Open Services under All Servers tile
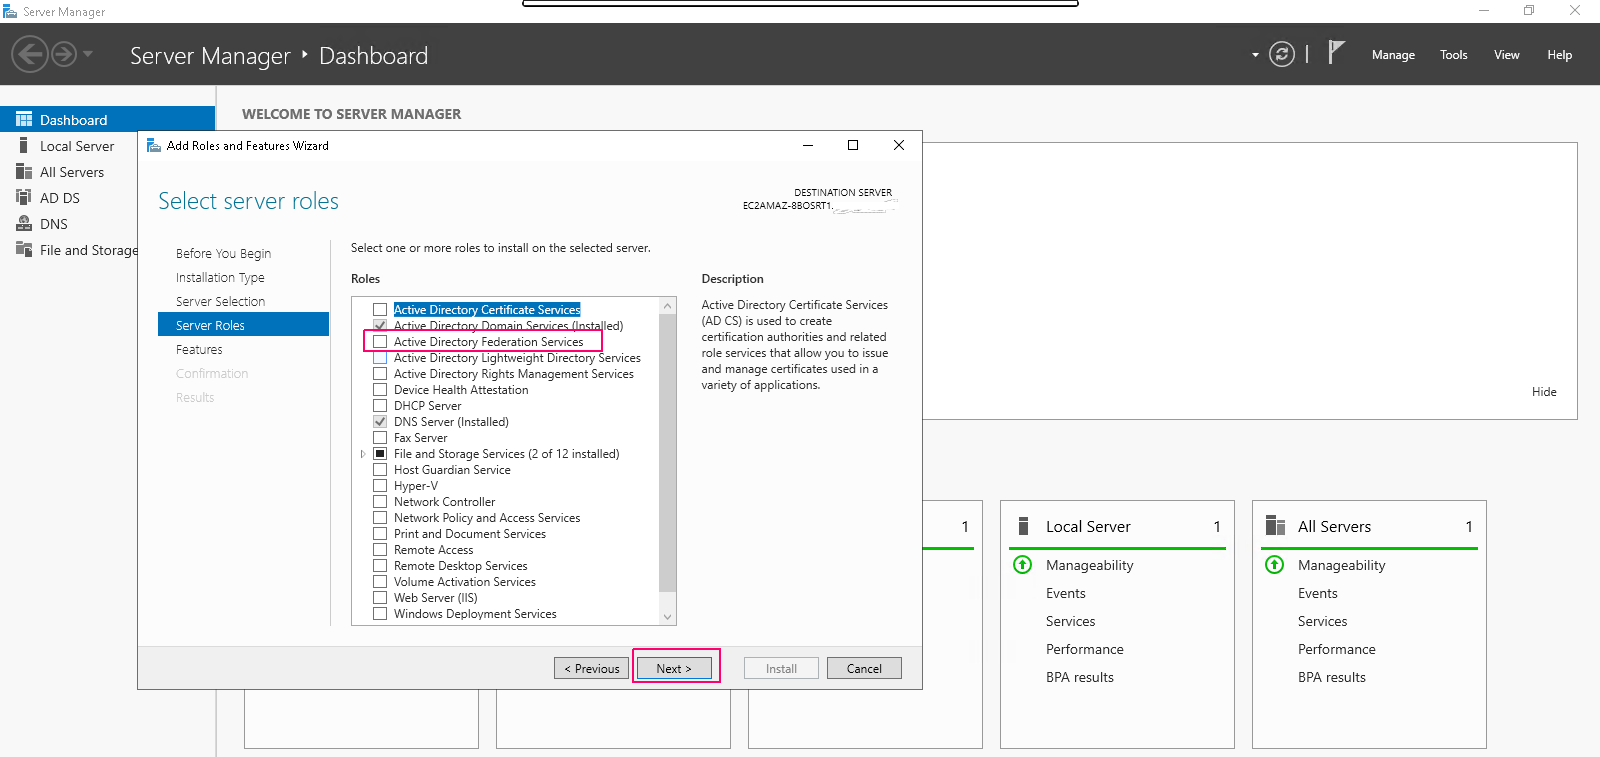Viewport: 1600px width, 757px height. click(x=1322, y=621)
